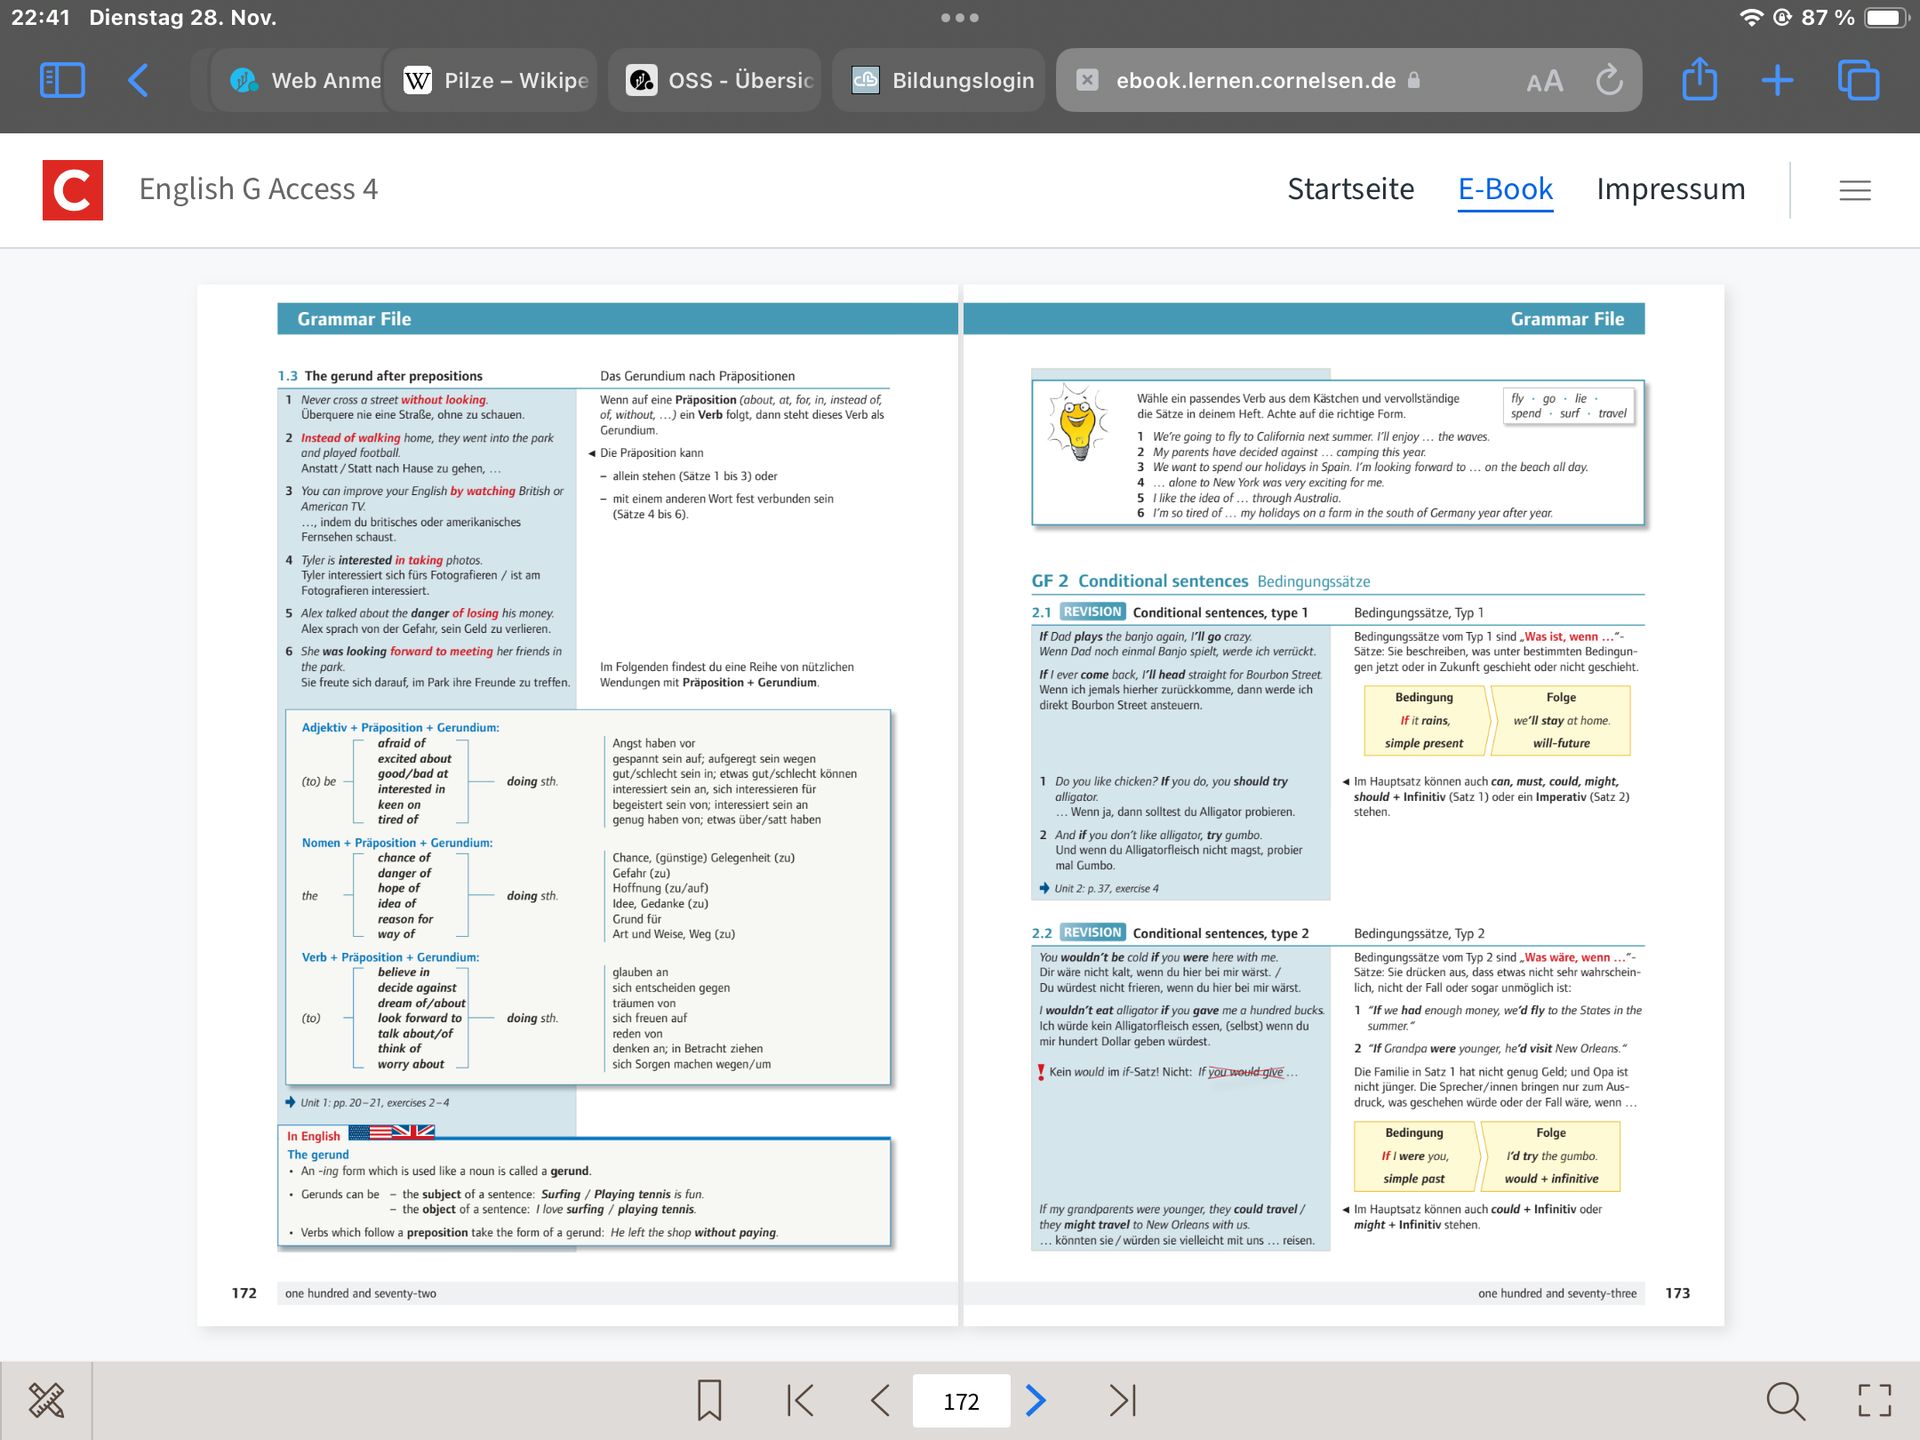Screen dimensions: 1920x1440
Task: Open the Impressum link
Action: (1670, 189)
